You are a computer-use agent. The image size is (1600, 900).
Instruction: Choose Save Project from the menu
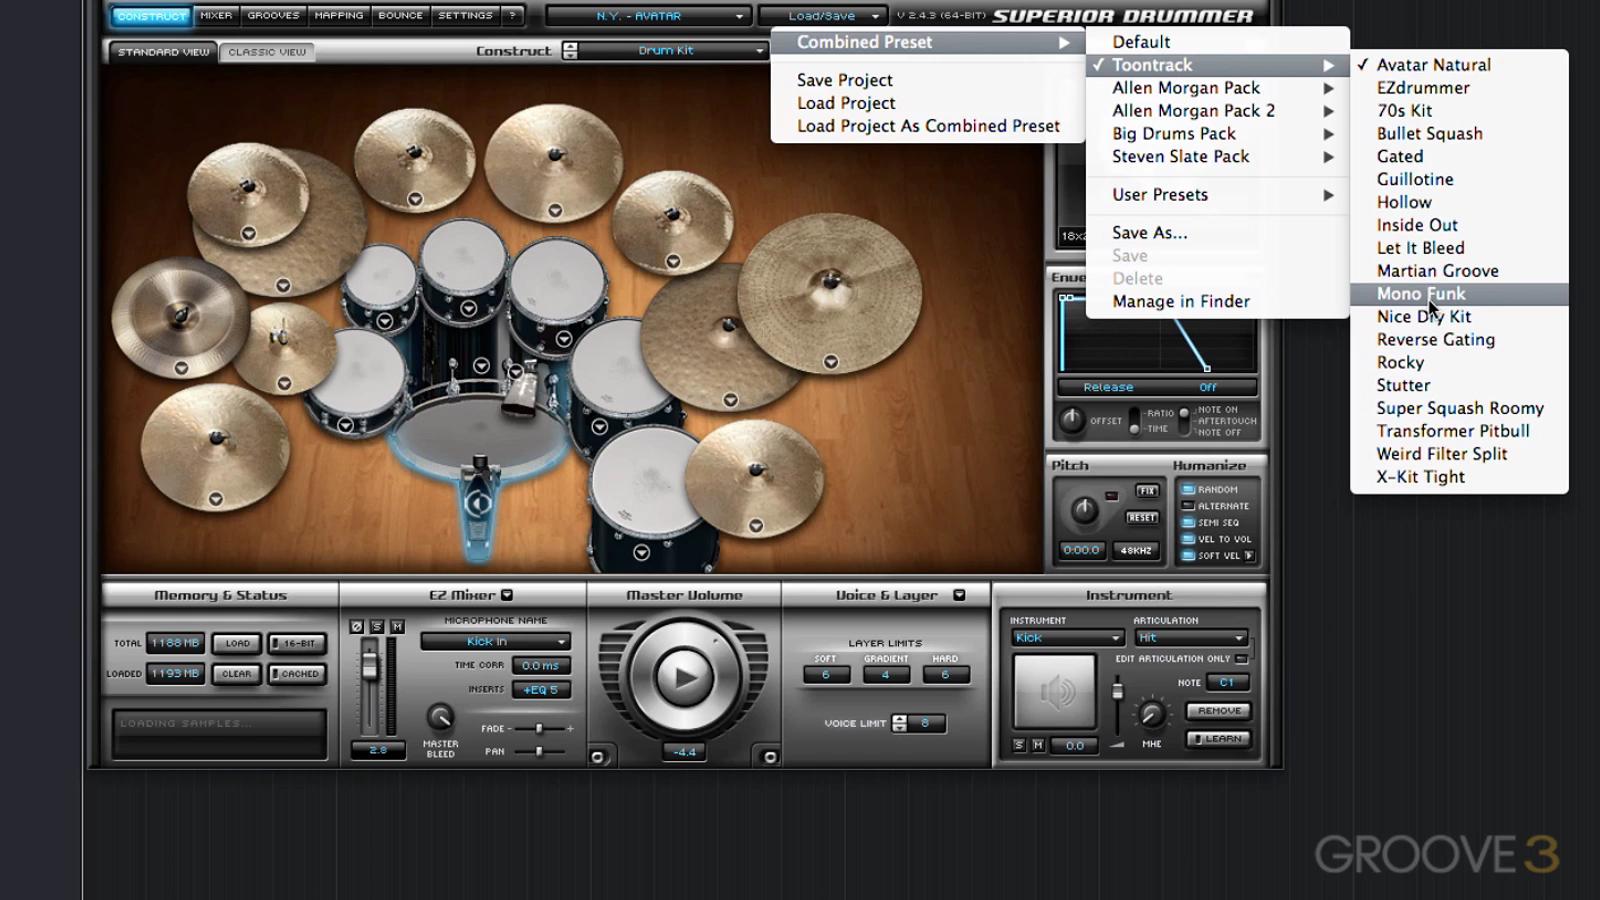pos(928,80)
